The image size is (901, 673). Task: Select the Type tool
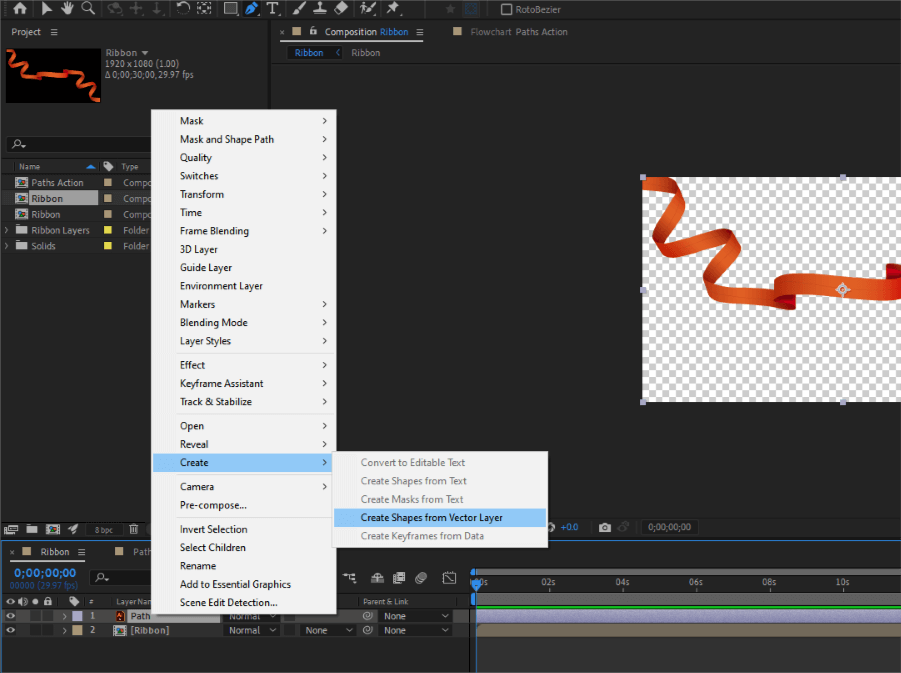pos(272,8)
